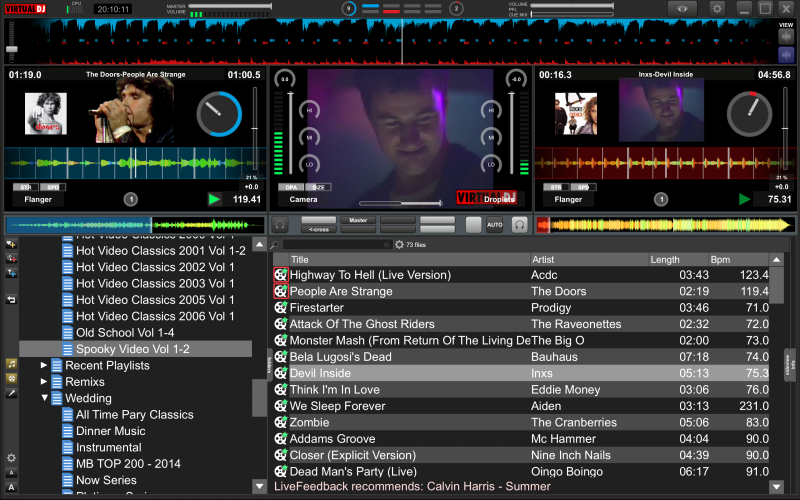Image resolution: width=800 pixels, height=500 pixels.
Task: Toggle the karaoke microphone filter icon
Action: 11,393
